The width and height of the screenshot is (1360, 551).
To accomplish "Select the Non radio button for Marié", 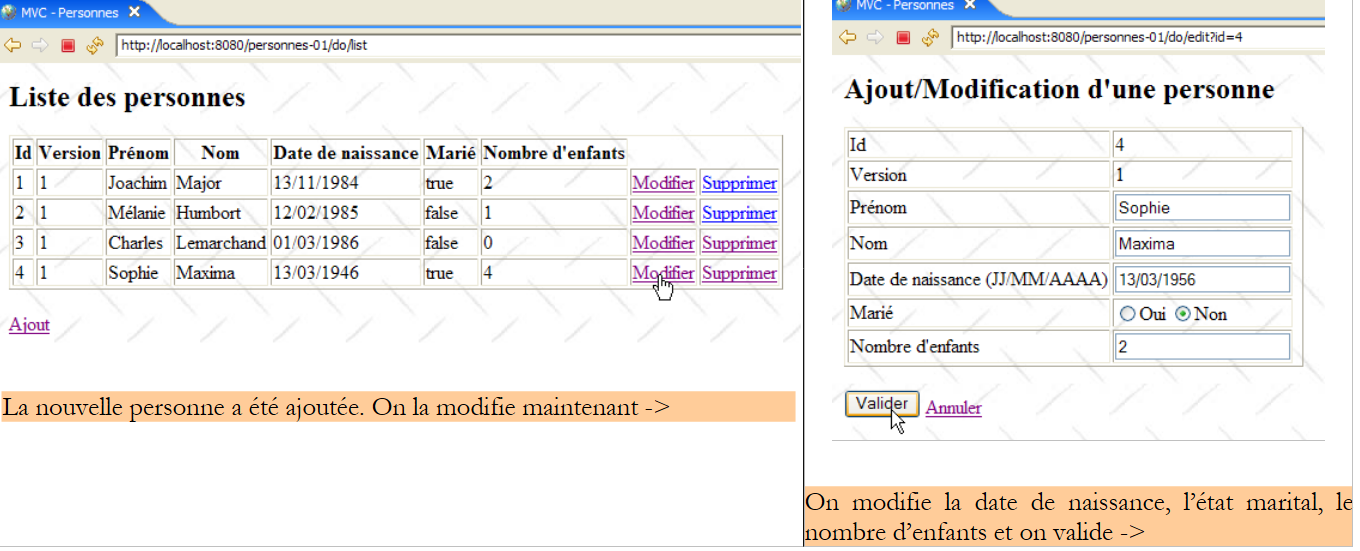I will [x=1183, y=314].
